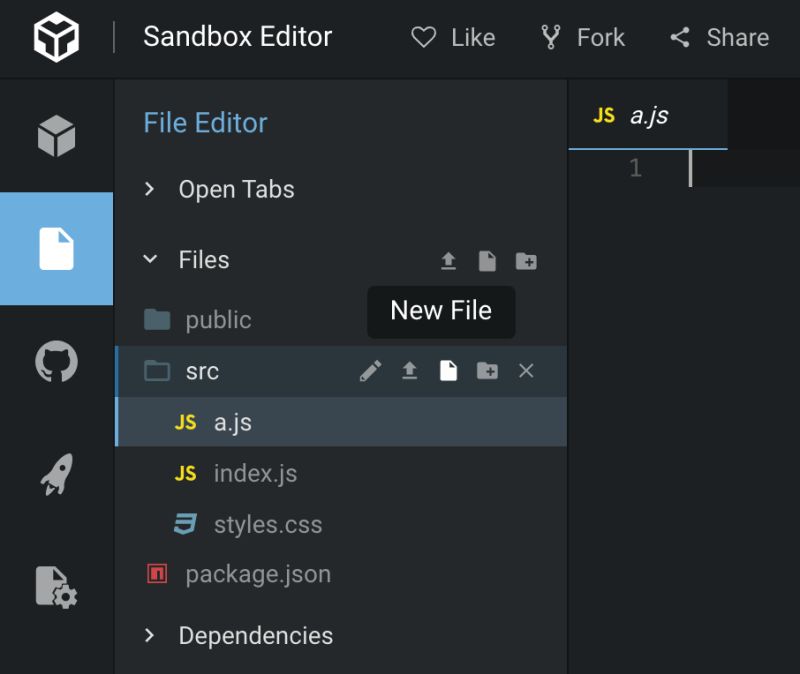Open the Sandbox Info panel from the sidebar

pos(57,135)
